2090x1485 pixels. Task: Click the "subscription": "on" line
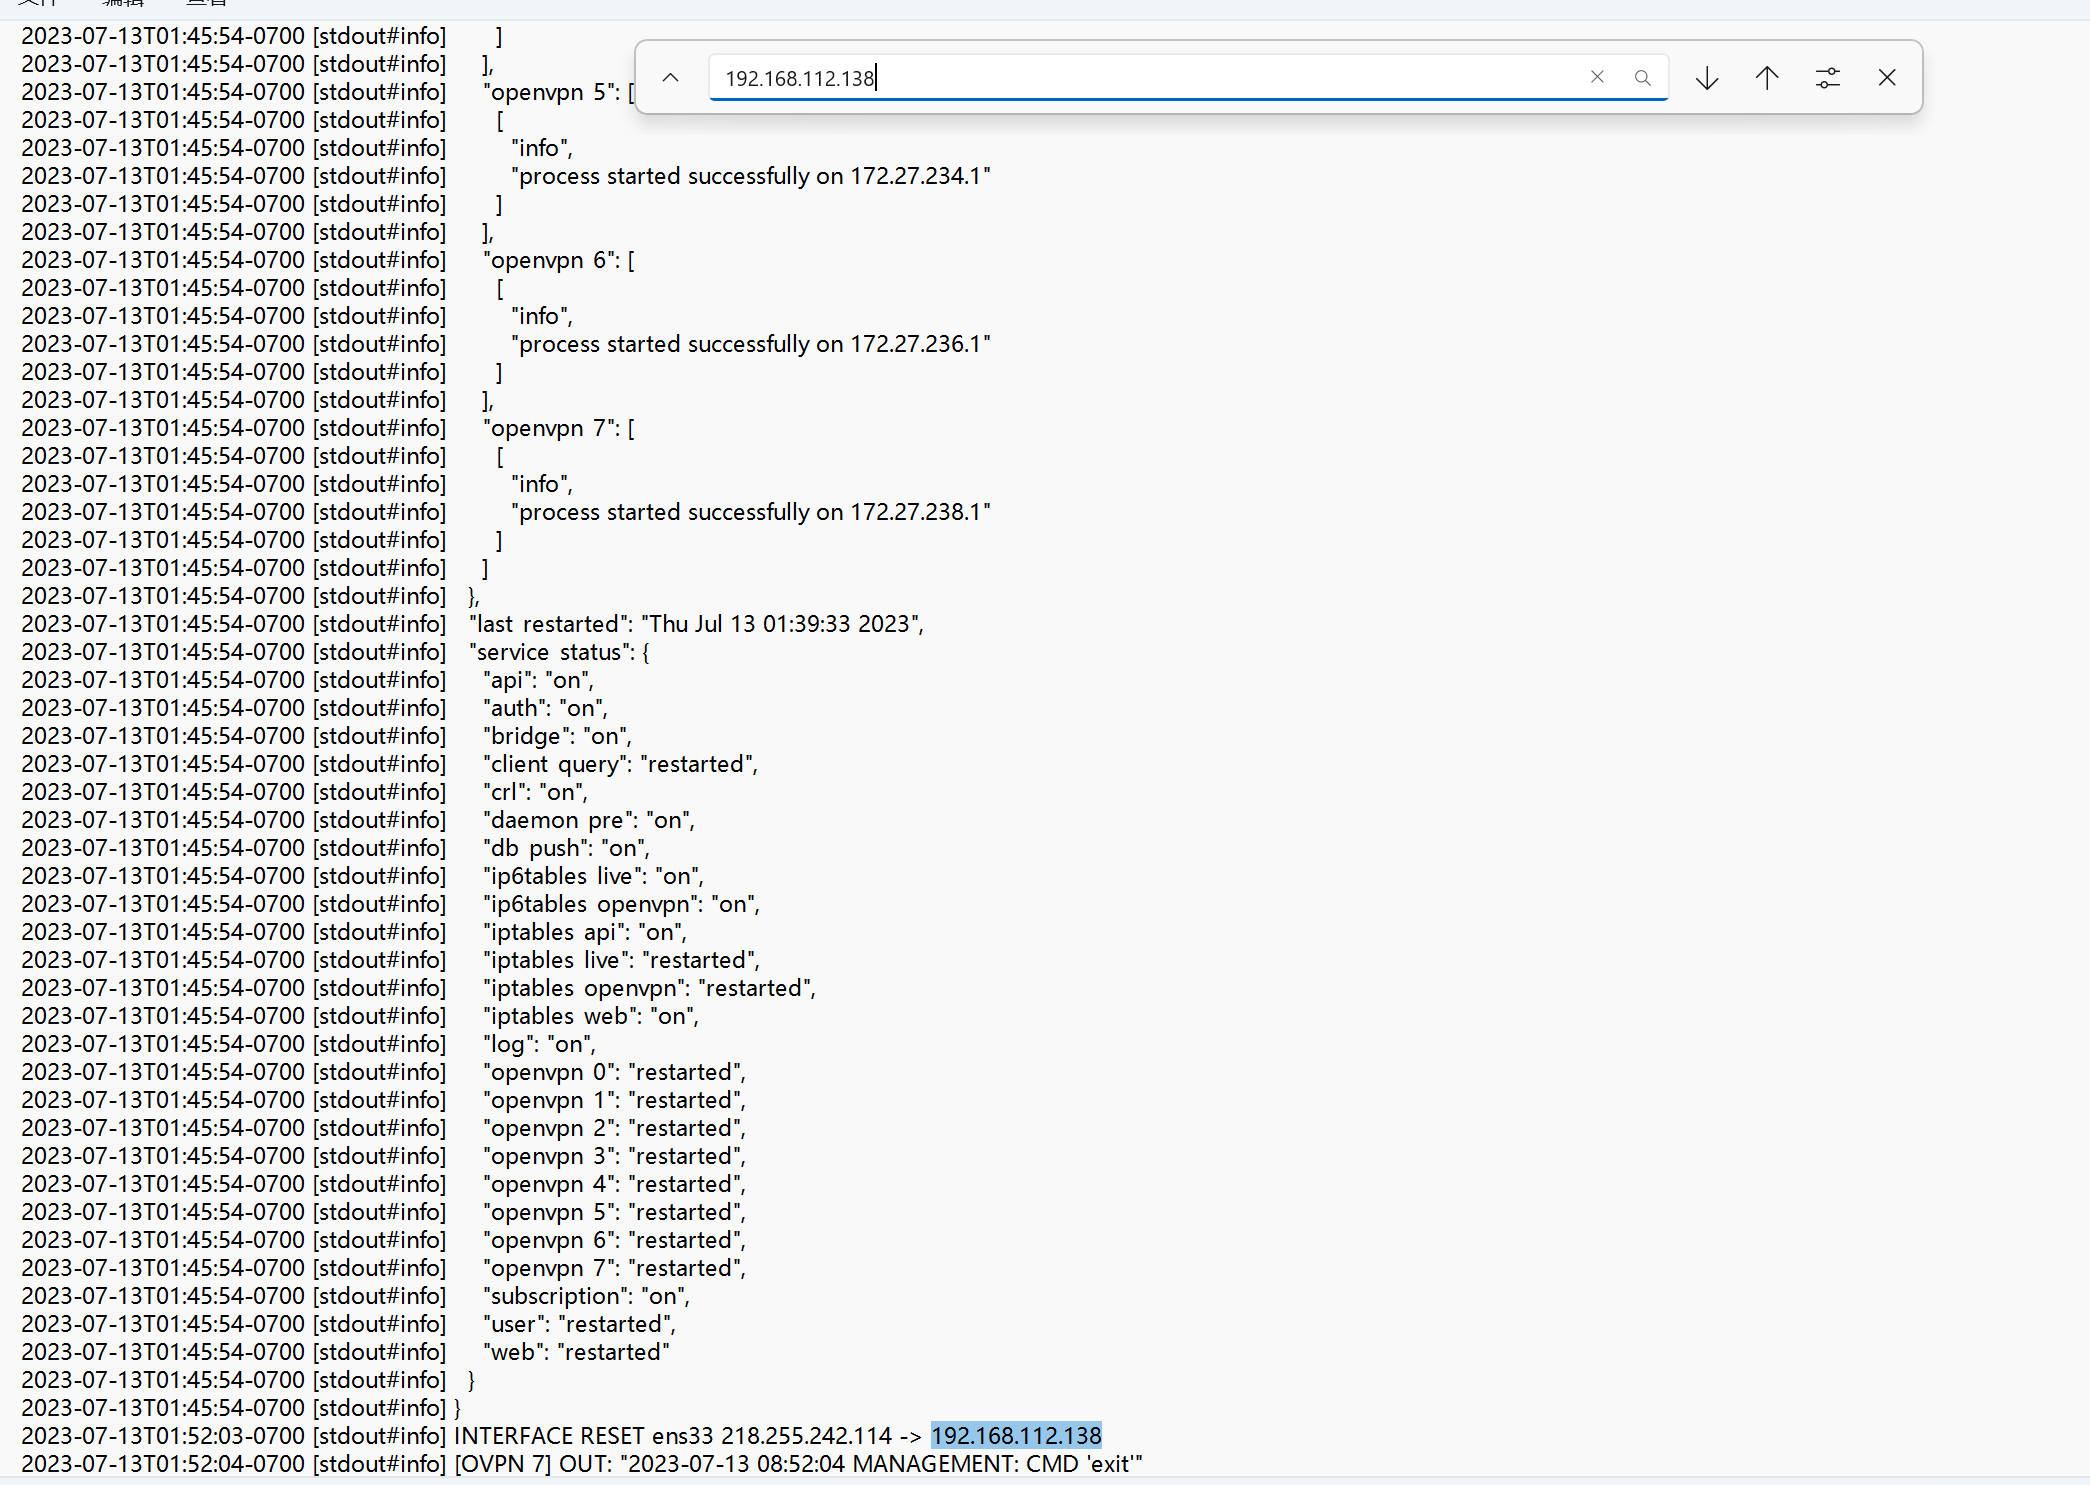pos(586,1296)
